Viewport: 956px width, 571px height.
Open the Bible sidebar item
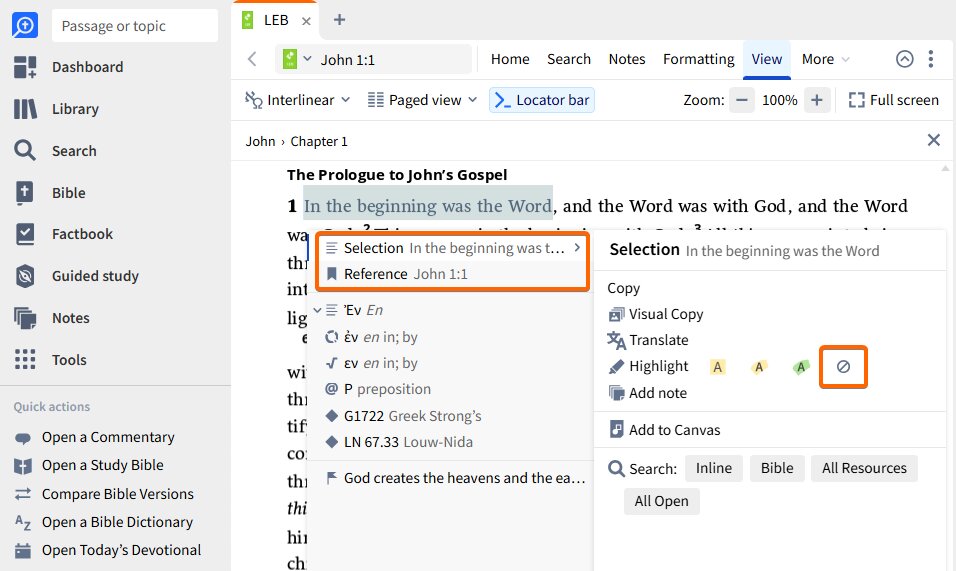pyautogui.click(x=49, y=193)
